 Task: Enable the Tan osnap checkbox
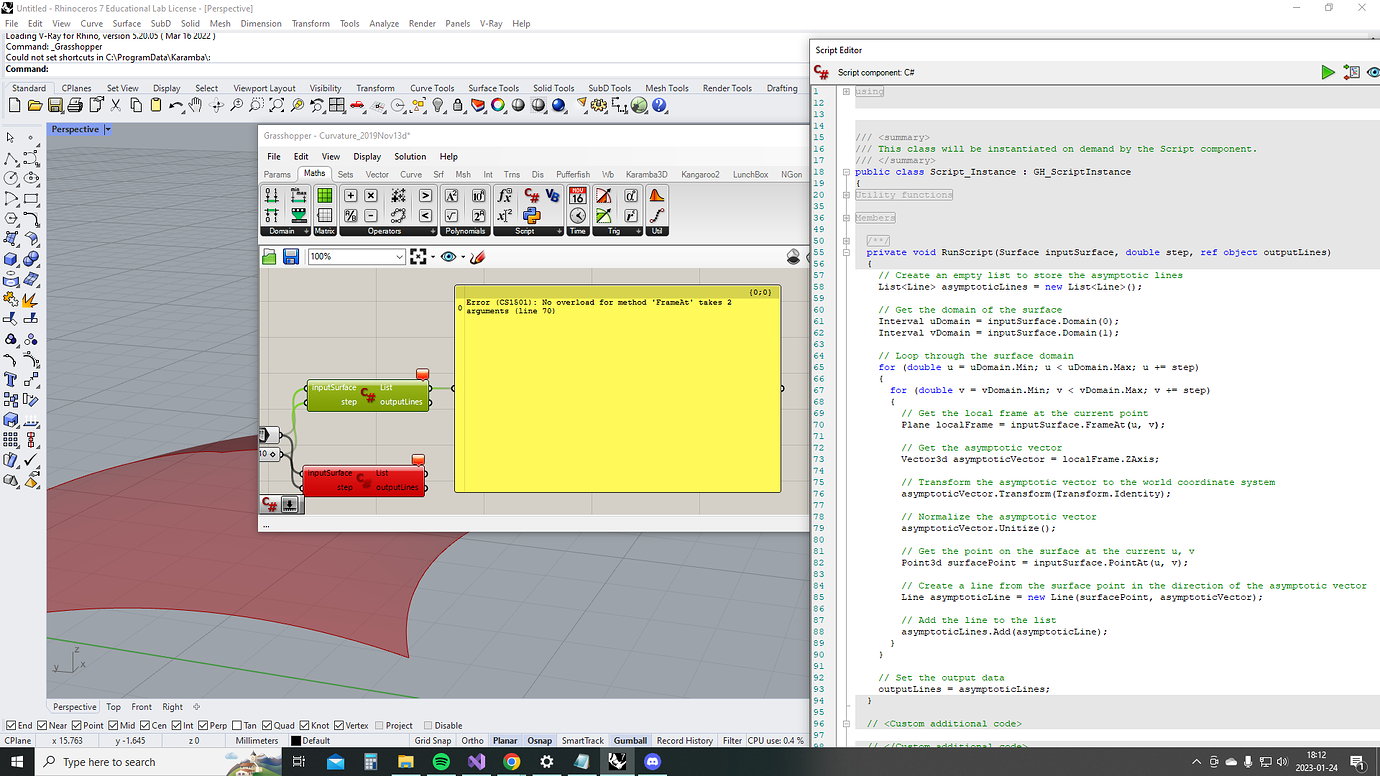coord(235,726)
